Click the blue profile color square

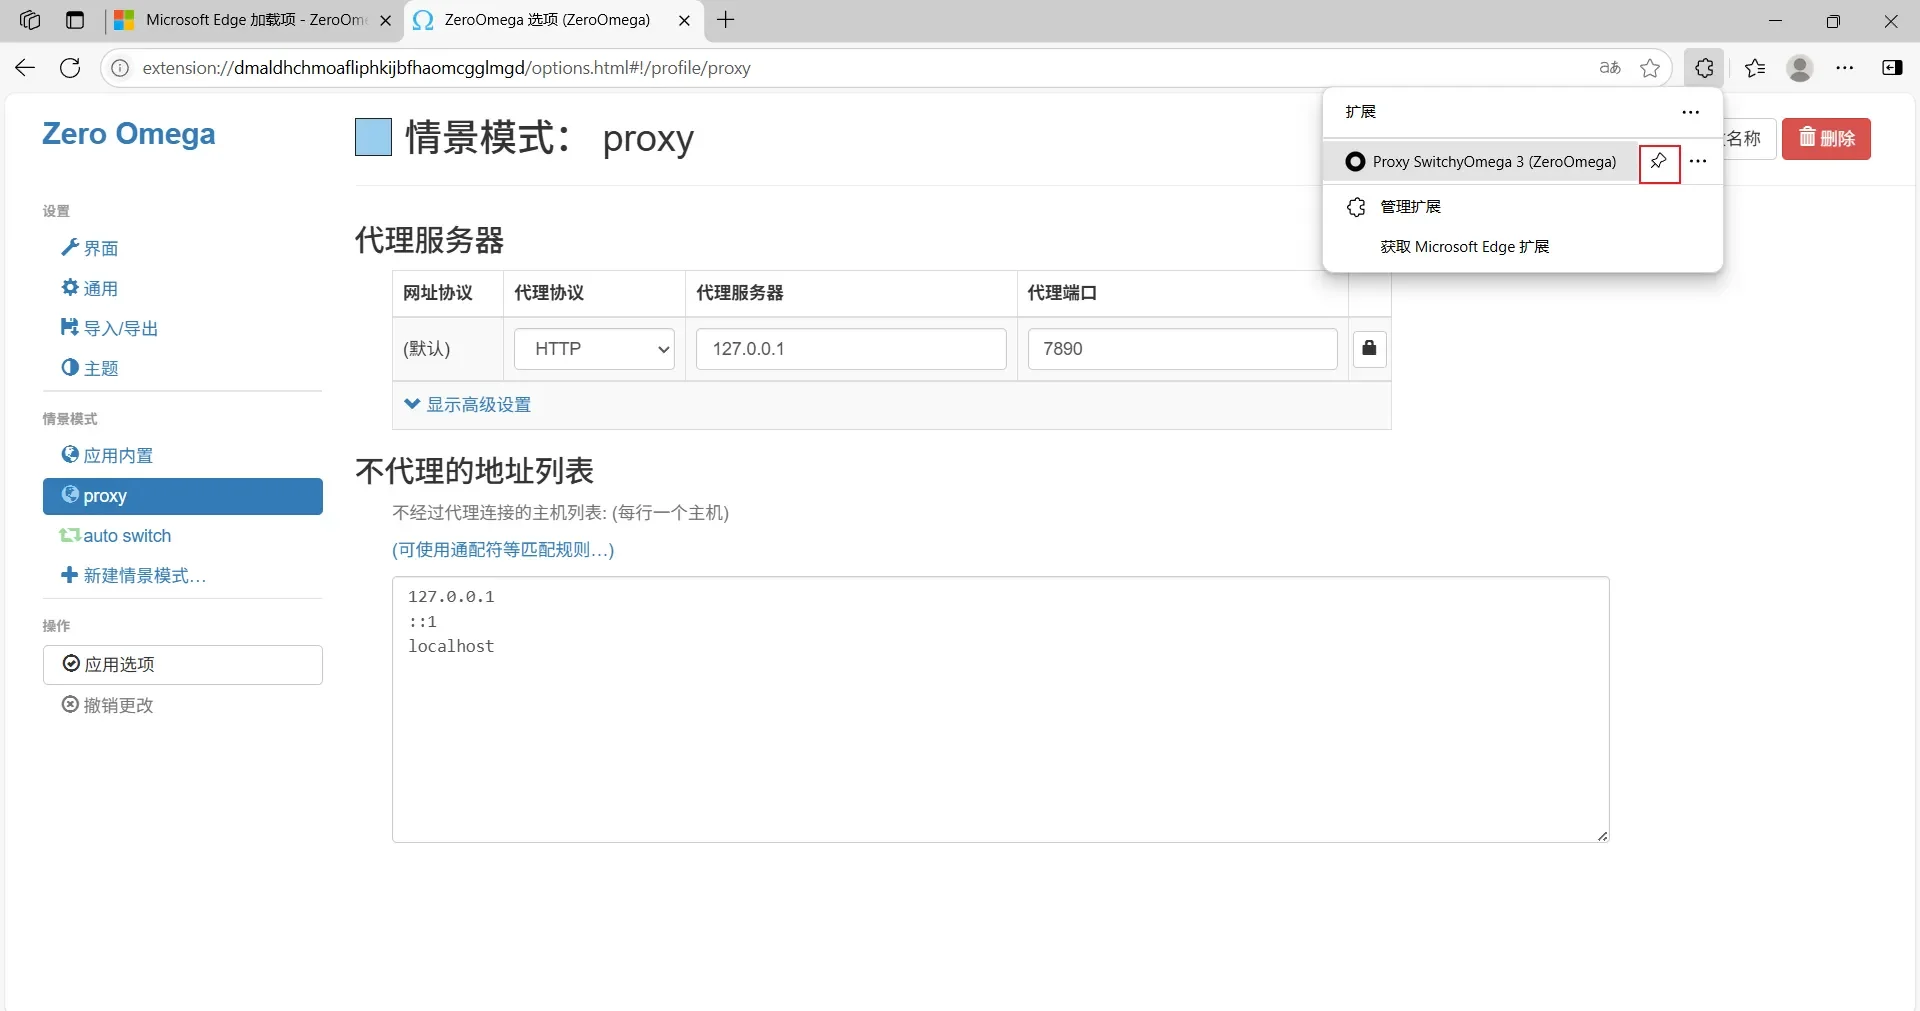(x=372, y=137)
